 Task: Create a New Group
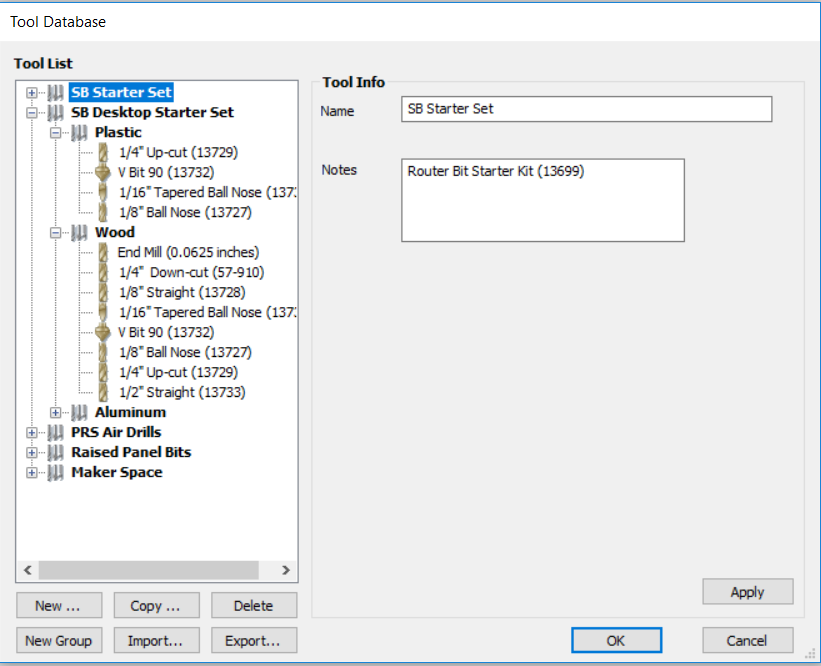[59, 640]
